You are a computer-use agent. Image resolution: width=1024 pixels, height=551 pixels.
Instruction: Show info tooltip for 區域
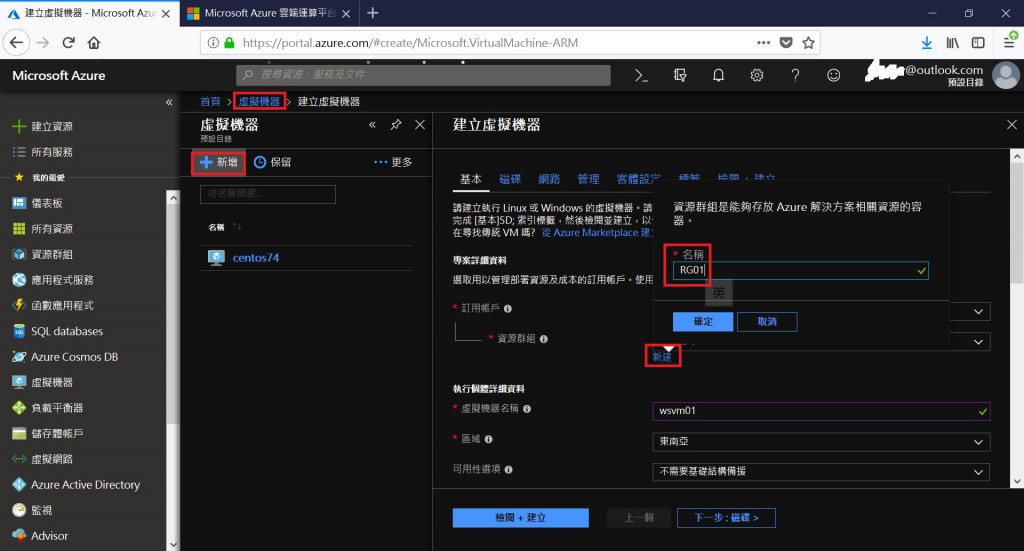click(x=488, y=439)
